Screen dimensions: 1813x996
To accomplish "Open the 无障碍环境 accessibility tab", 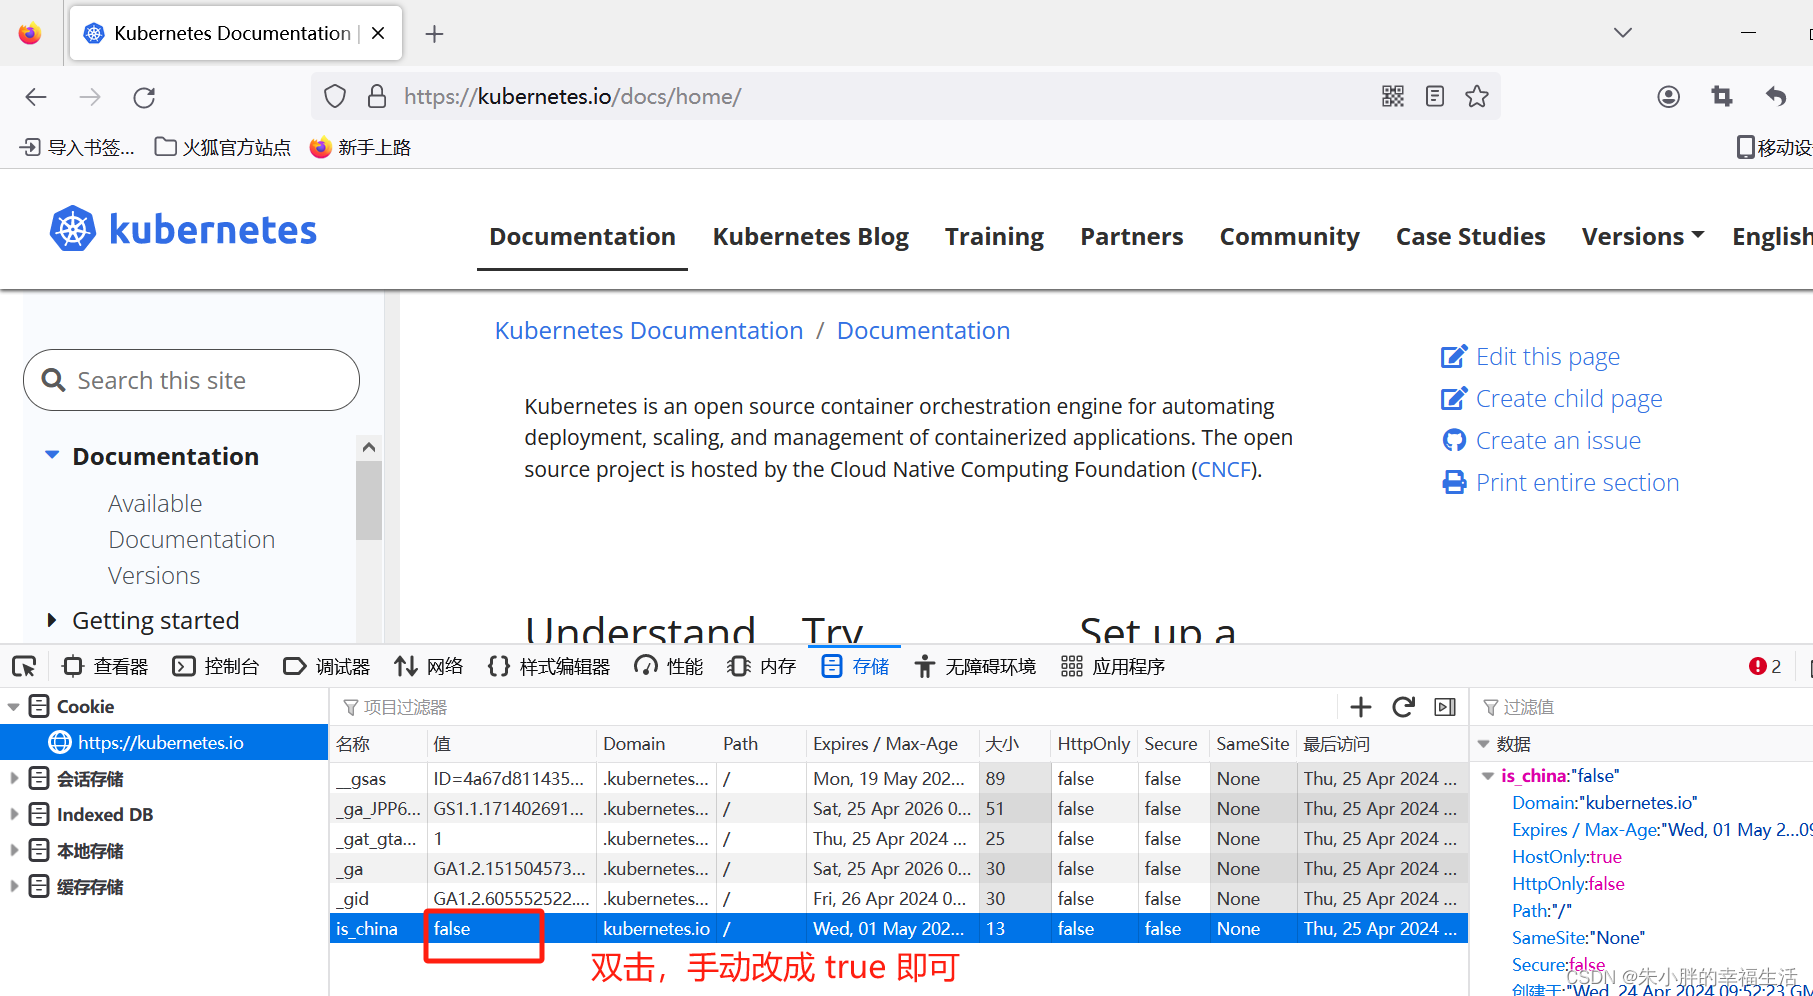I will pos(975,666).
